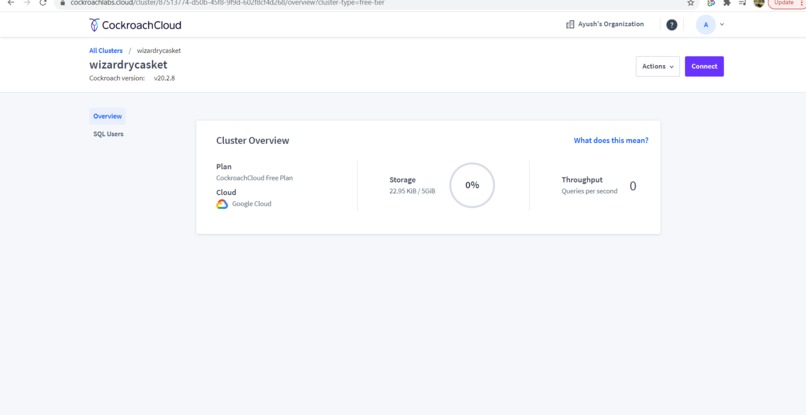Reload the page with the refresh icon
Image resolution: width=806 pixels, height=415 pixels.
click(43, 3)
